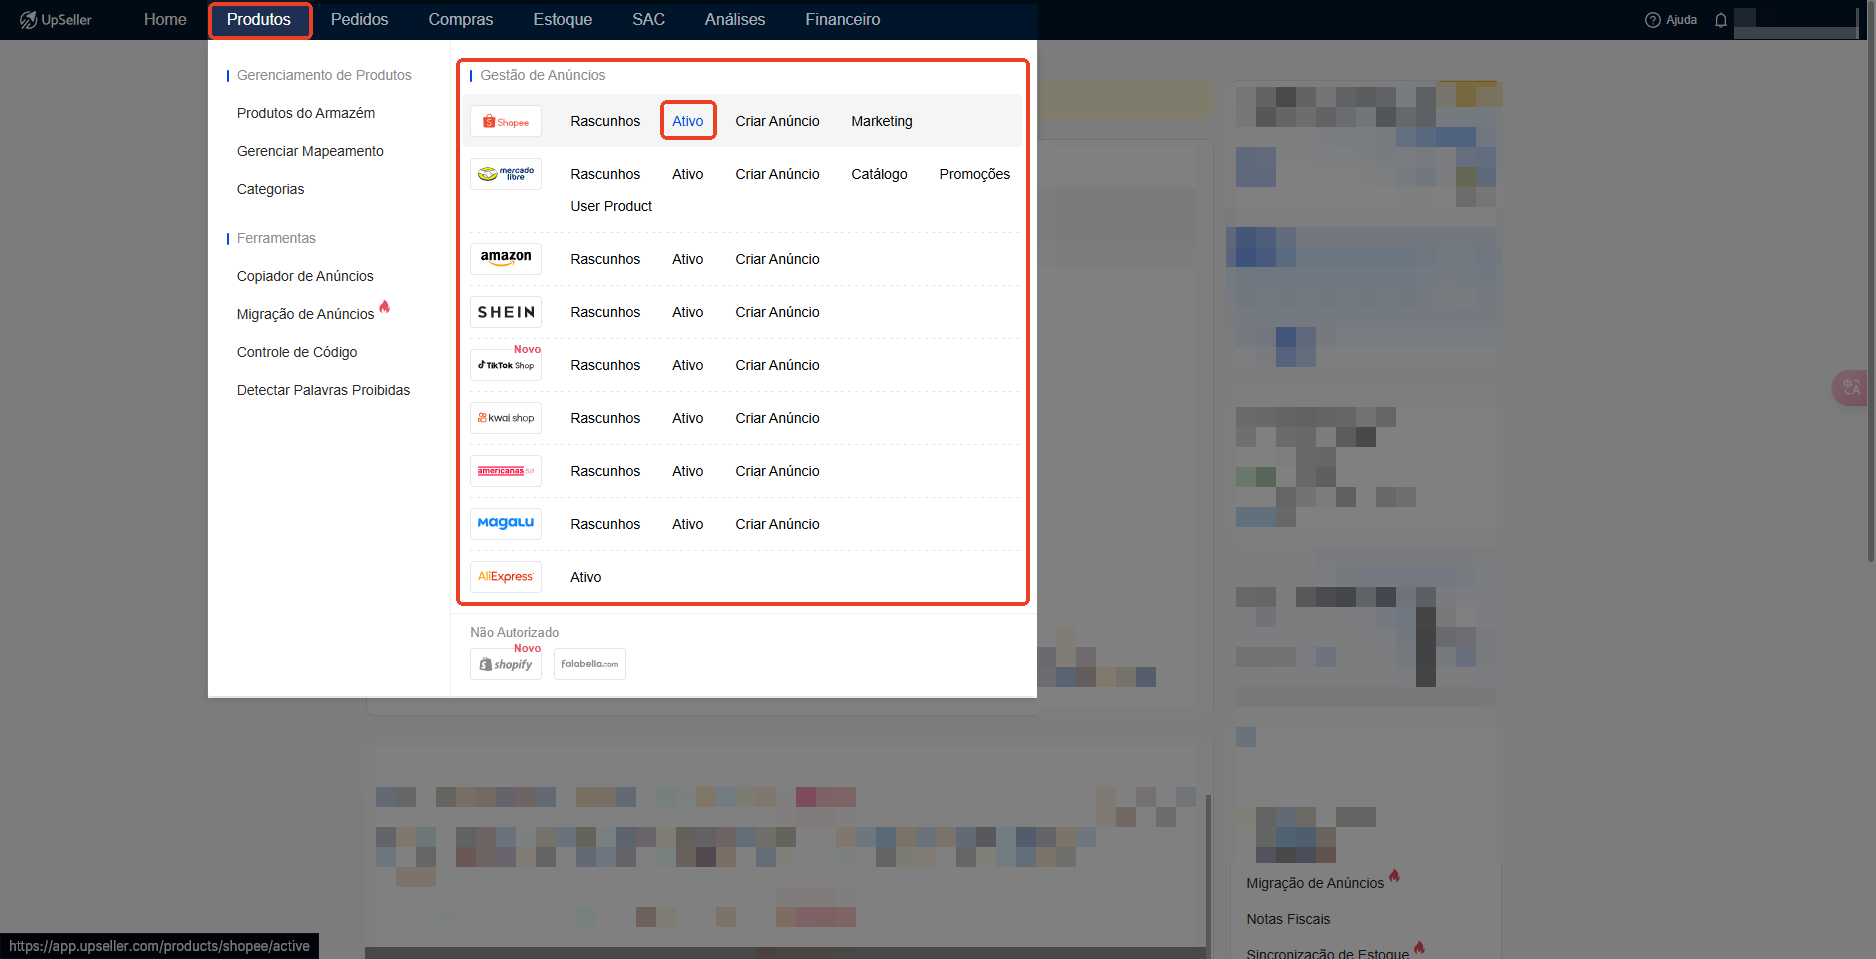Click Kwai Shop Criar Anúncio
Screen dimensions: 1876x959
click(778, 418)
